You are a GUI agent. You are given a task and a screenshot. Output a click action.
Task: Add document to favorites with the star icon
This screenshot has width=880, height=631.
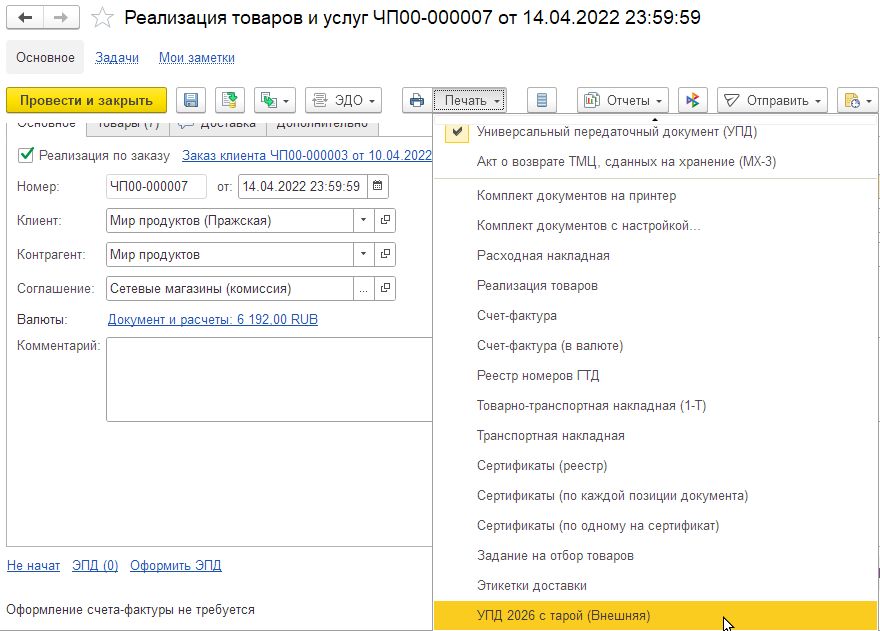coord(102,17)
